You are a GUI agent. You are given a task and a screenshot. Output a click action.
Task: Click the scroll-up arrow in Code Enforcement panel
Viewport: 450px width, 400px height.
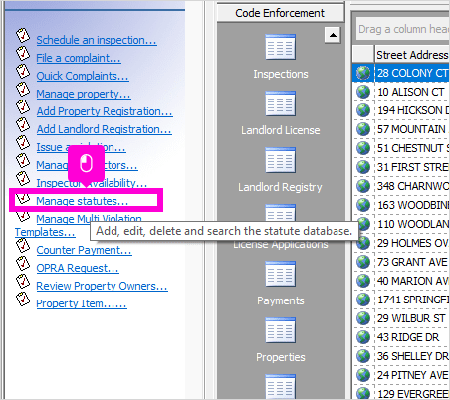[333, 35]
